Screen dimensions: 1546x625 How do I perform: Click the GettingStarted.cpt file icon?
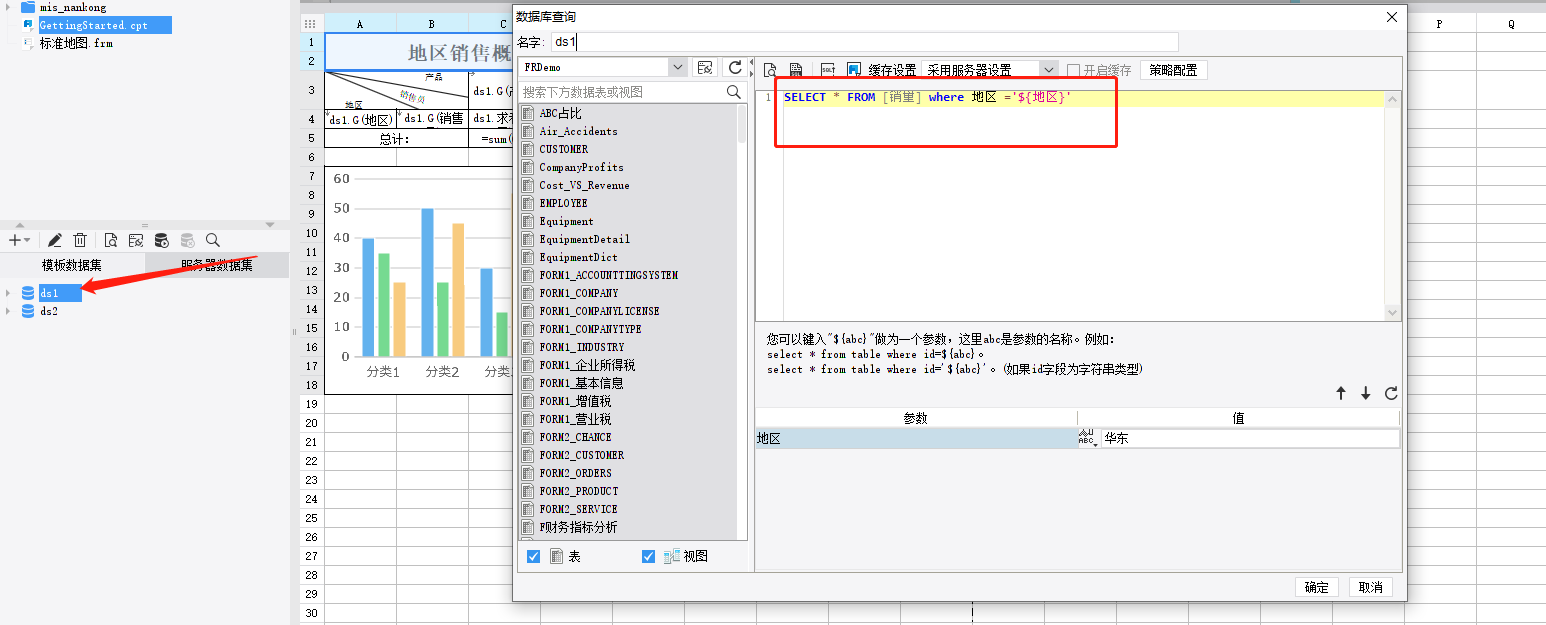[28, 25]
